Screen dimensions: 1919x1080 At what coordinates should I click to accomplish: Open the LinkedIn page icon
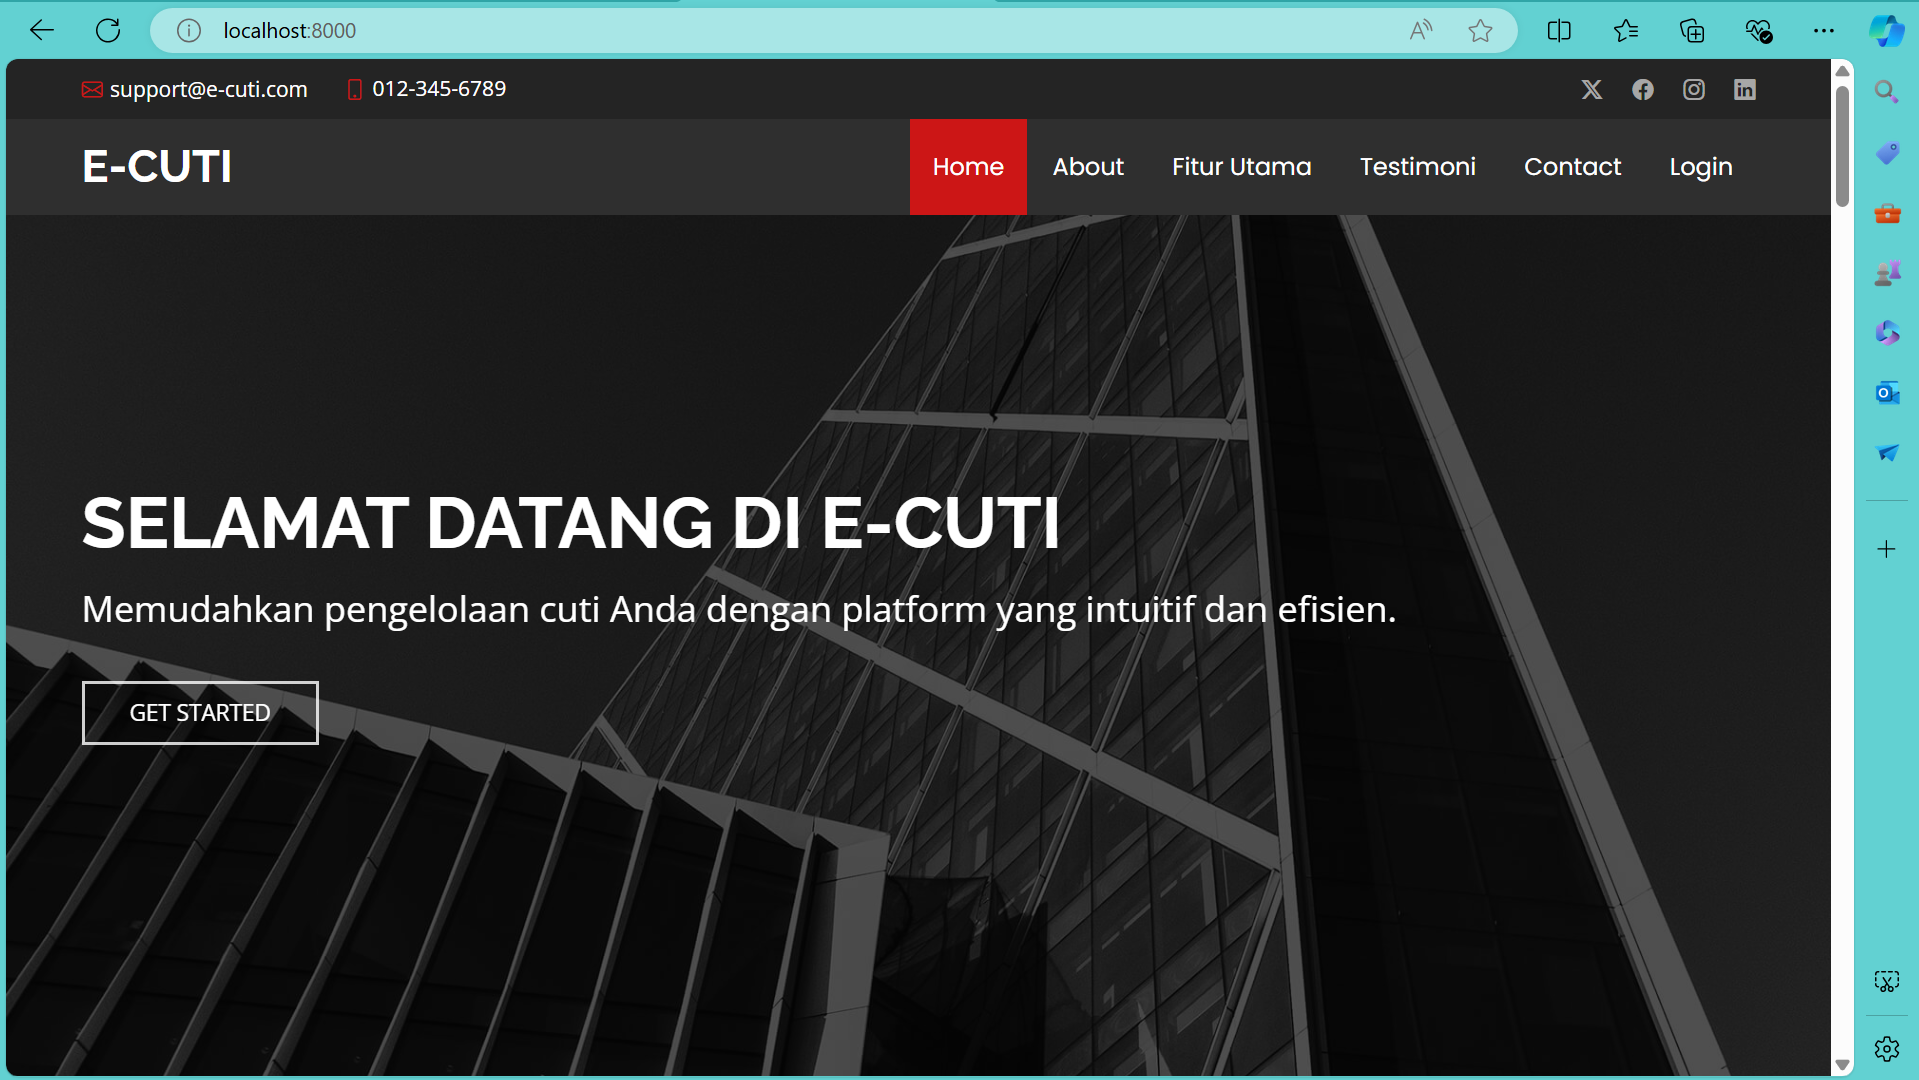pos(1745,89)
